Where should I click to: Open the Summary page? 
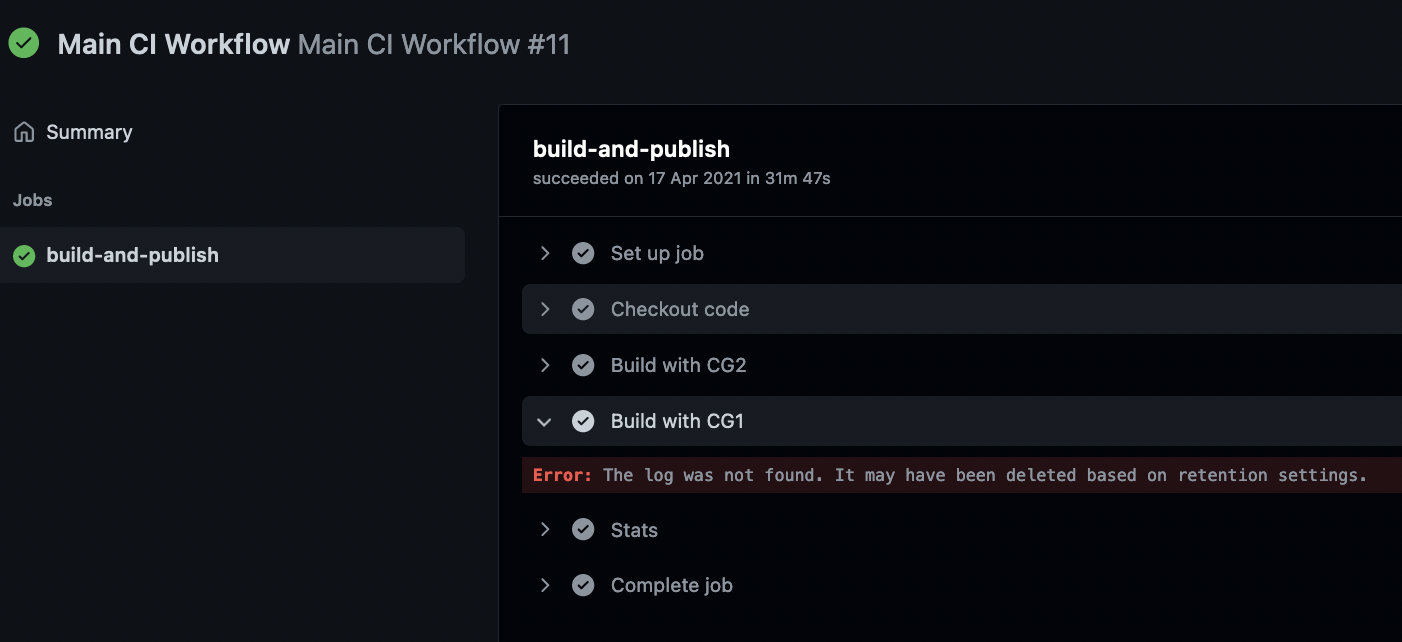point(88,131)
